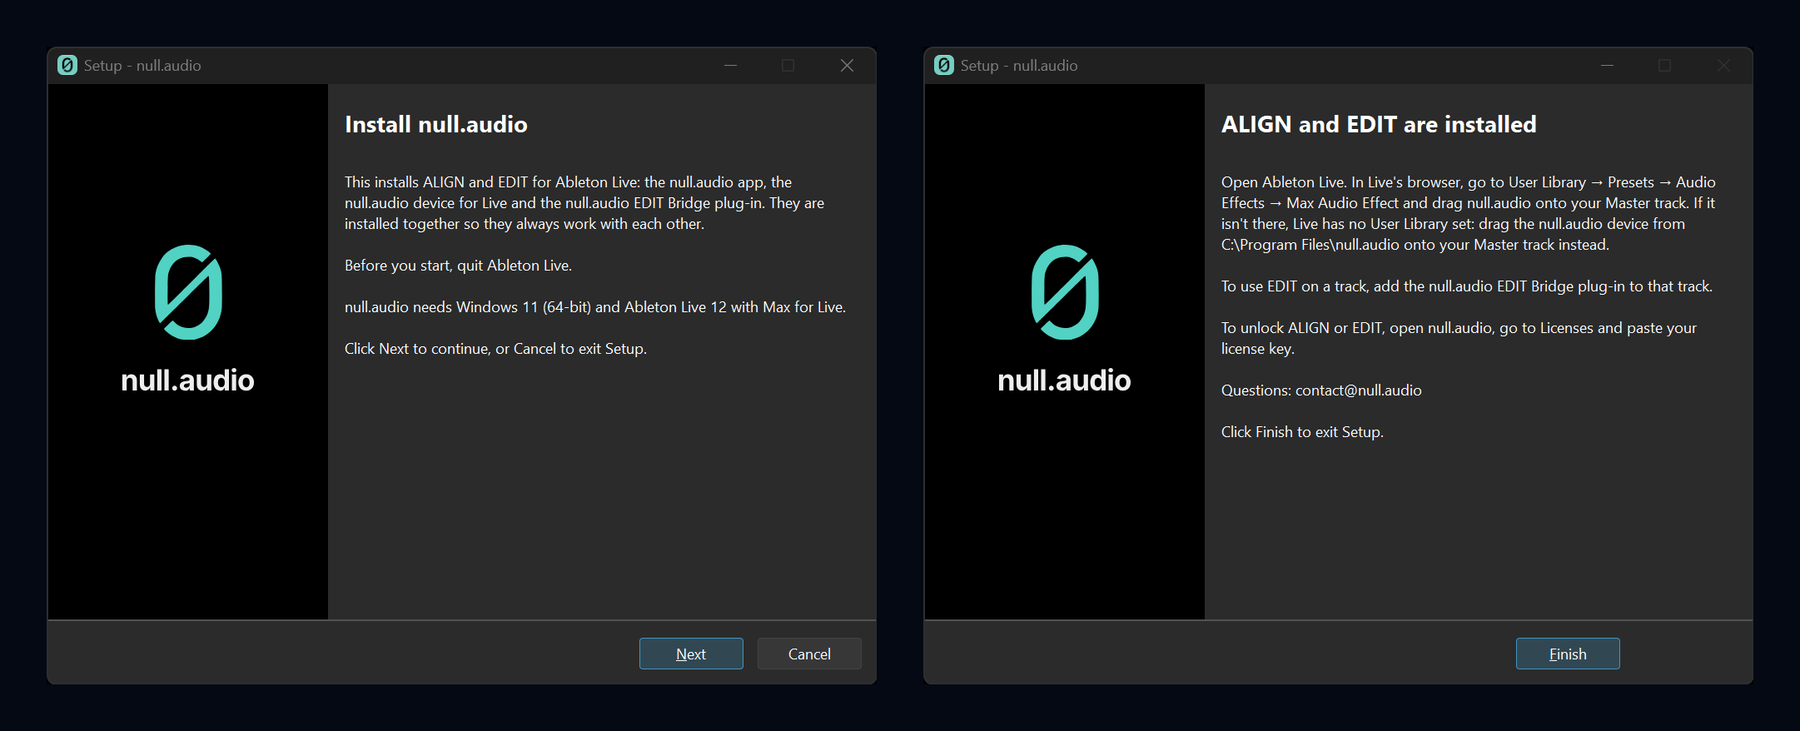Click the "ALIGN and EDIT are installed" heading
This screenshot has height=731, width=1800.
1379,124
